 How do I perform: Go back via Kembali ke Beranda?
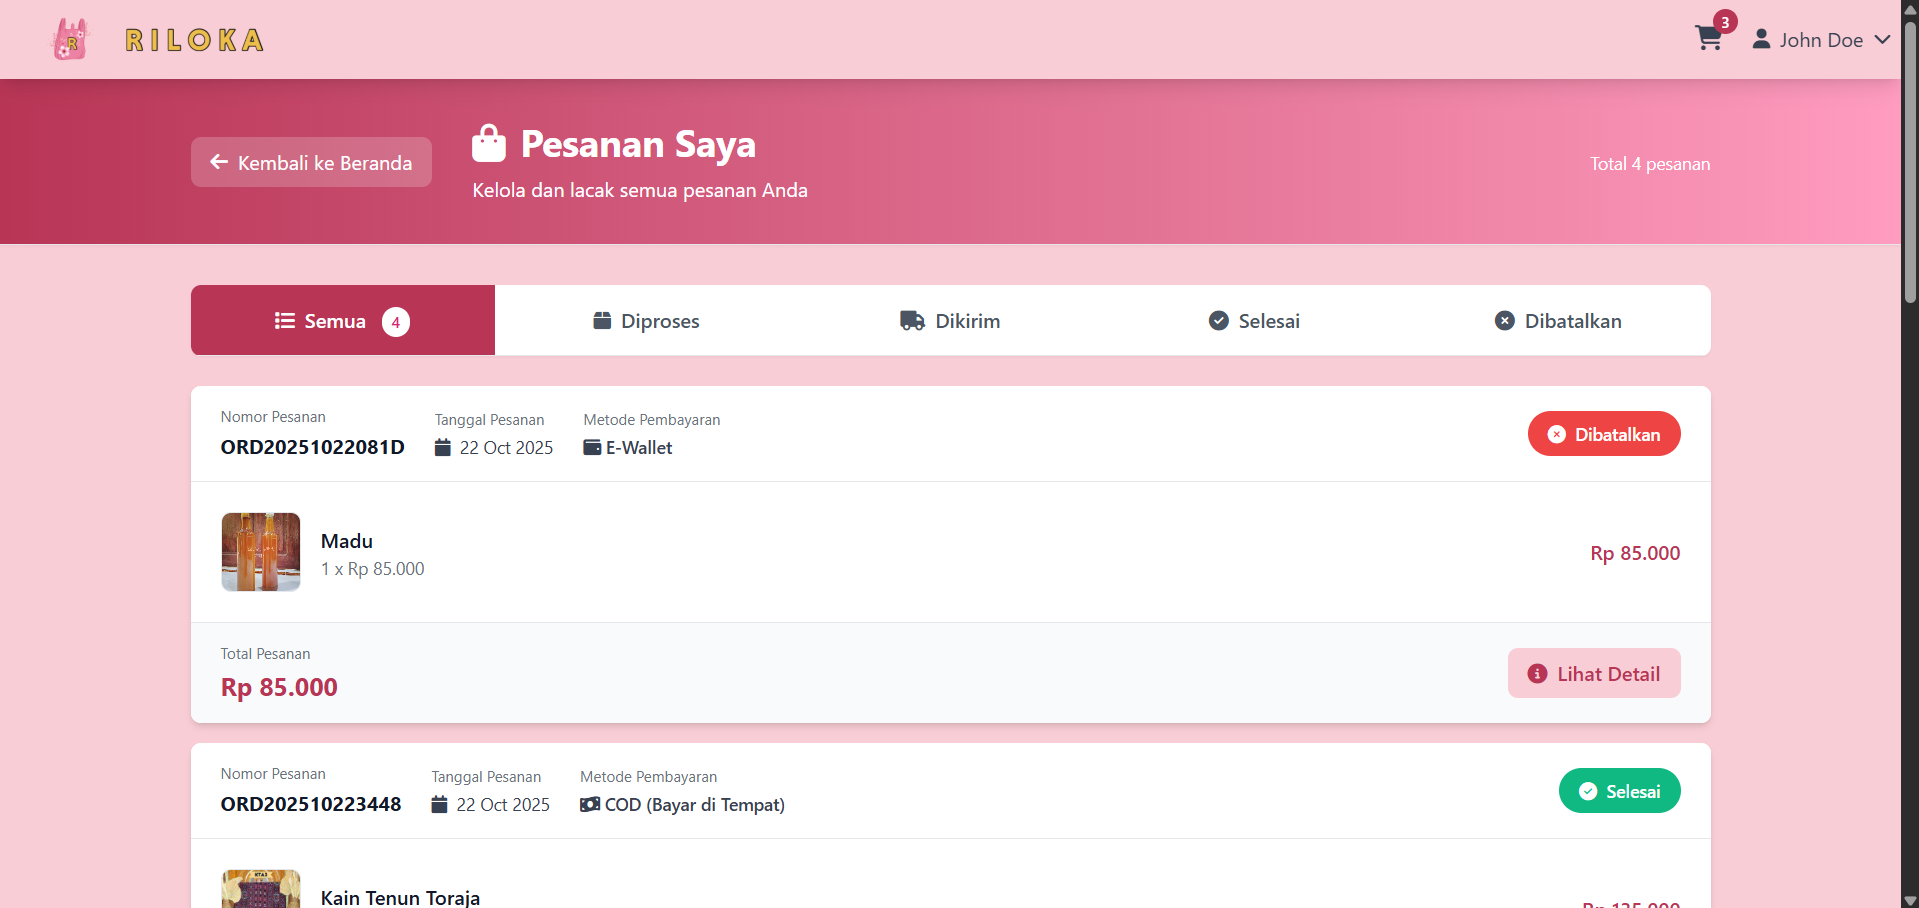(x=311, y=163)
